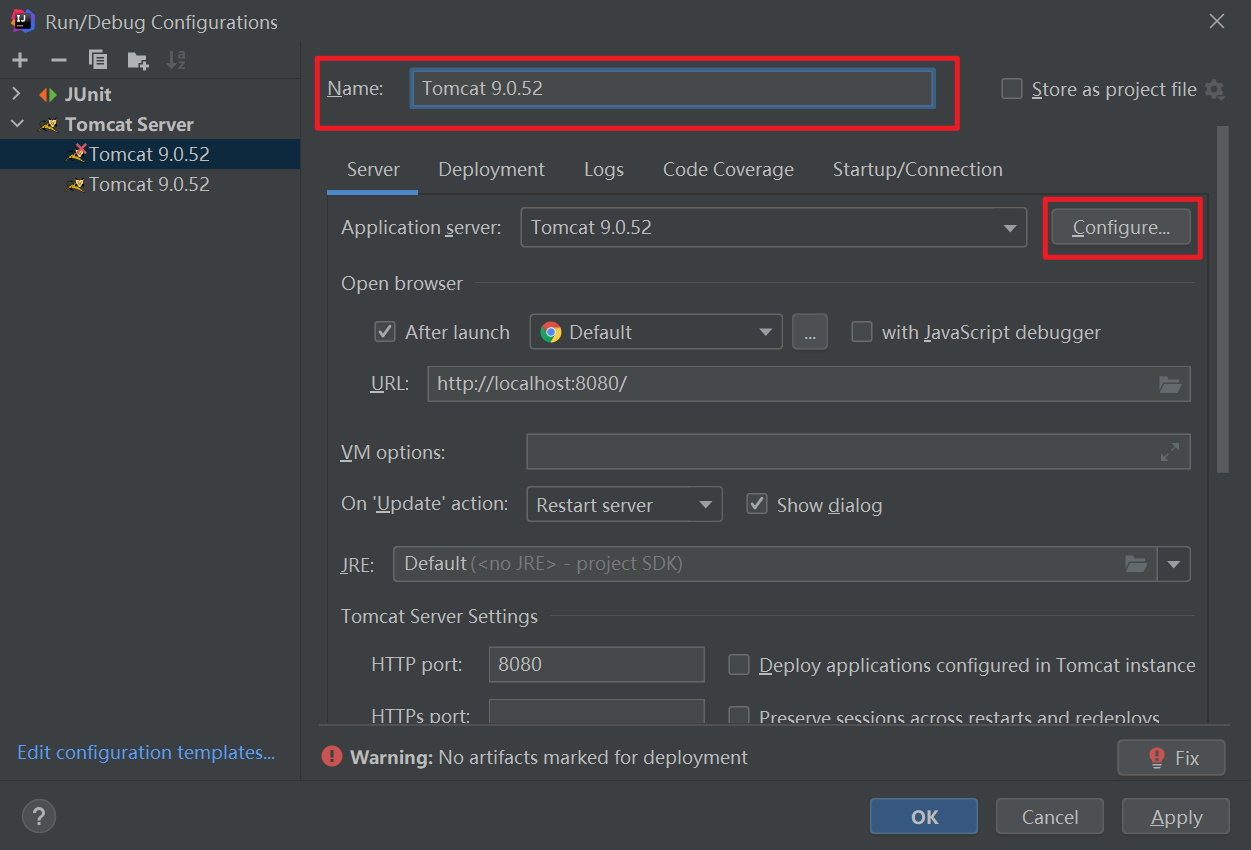This screenshot has width=1251, height=850.
Task: Open browser Default dropdown
Action: pos(655,332)
